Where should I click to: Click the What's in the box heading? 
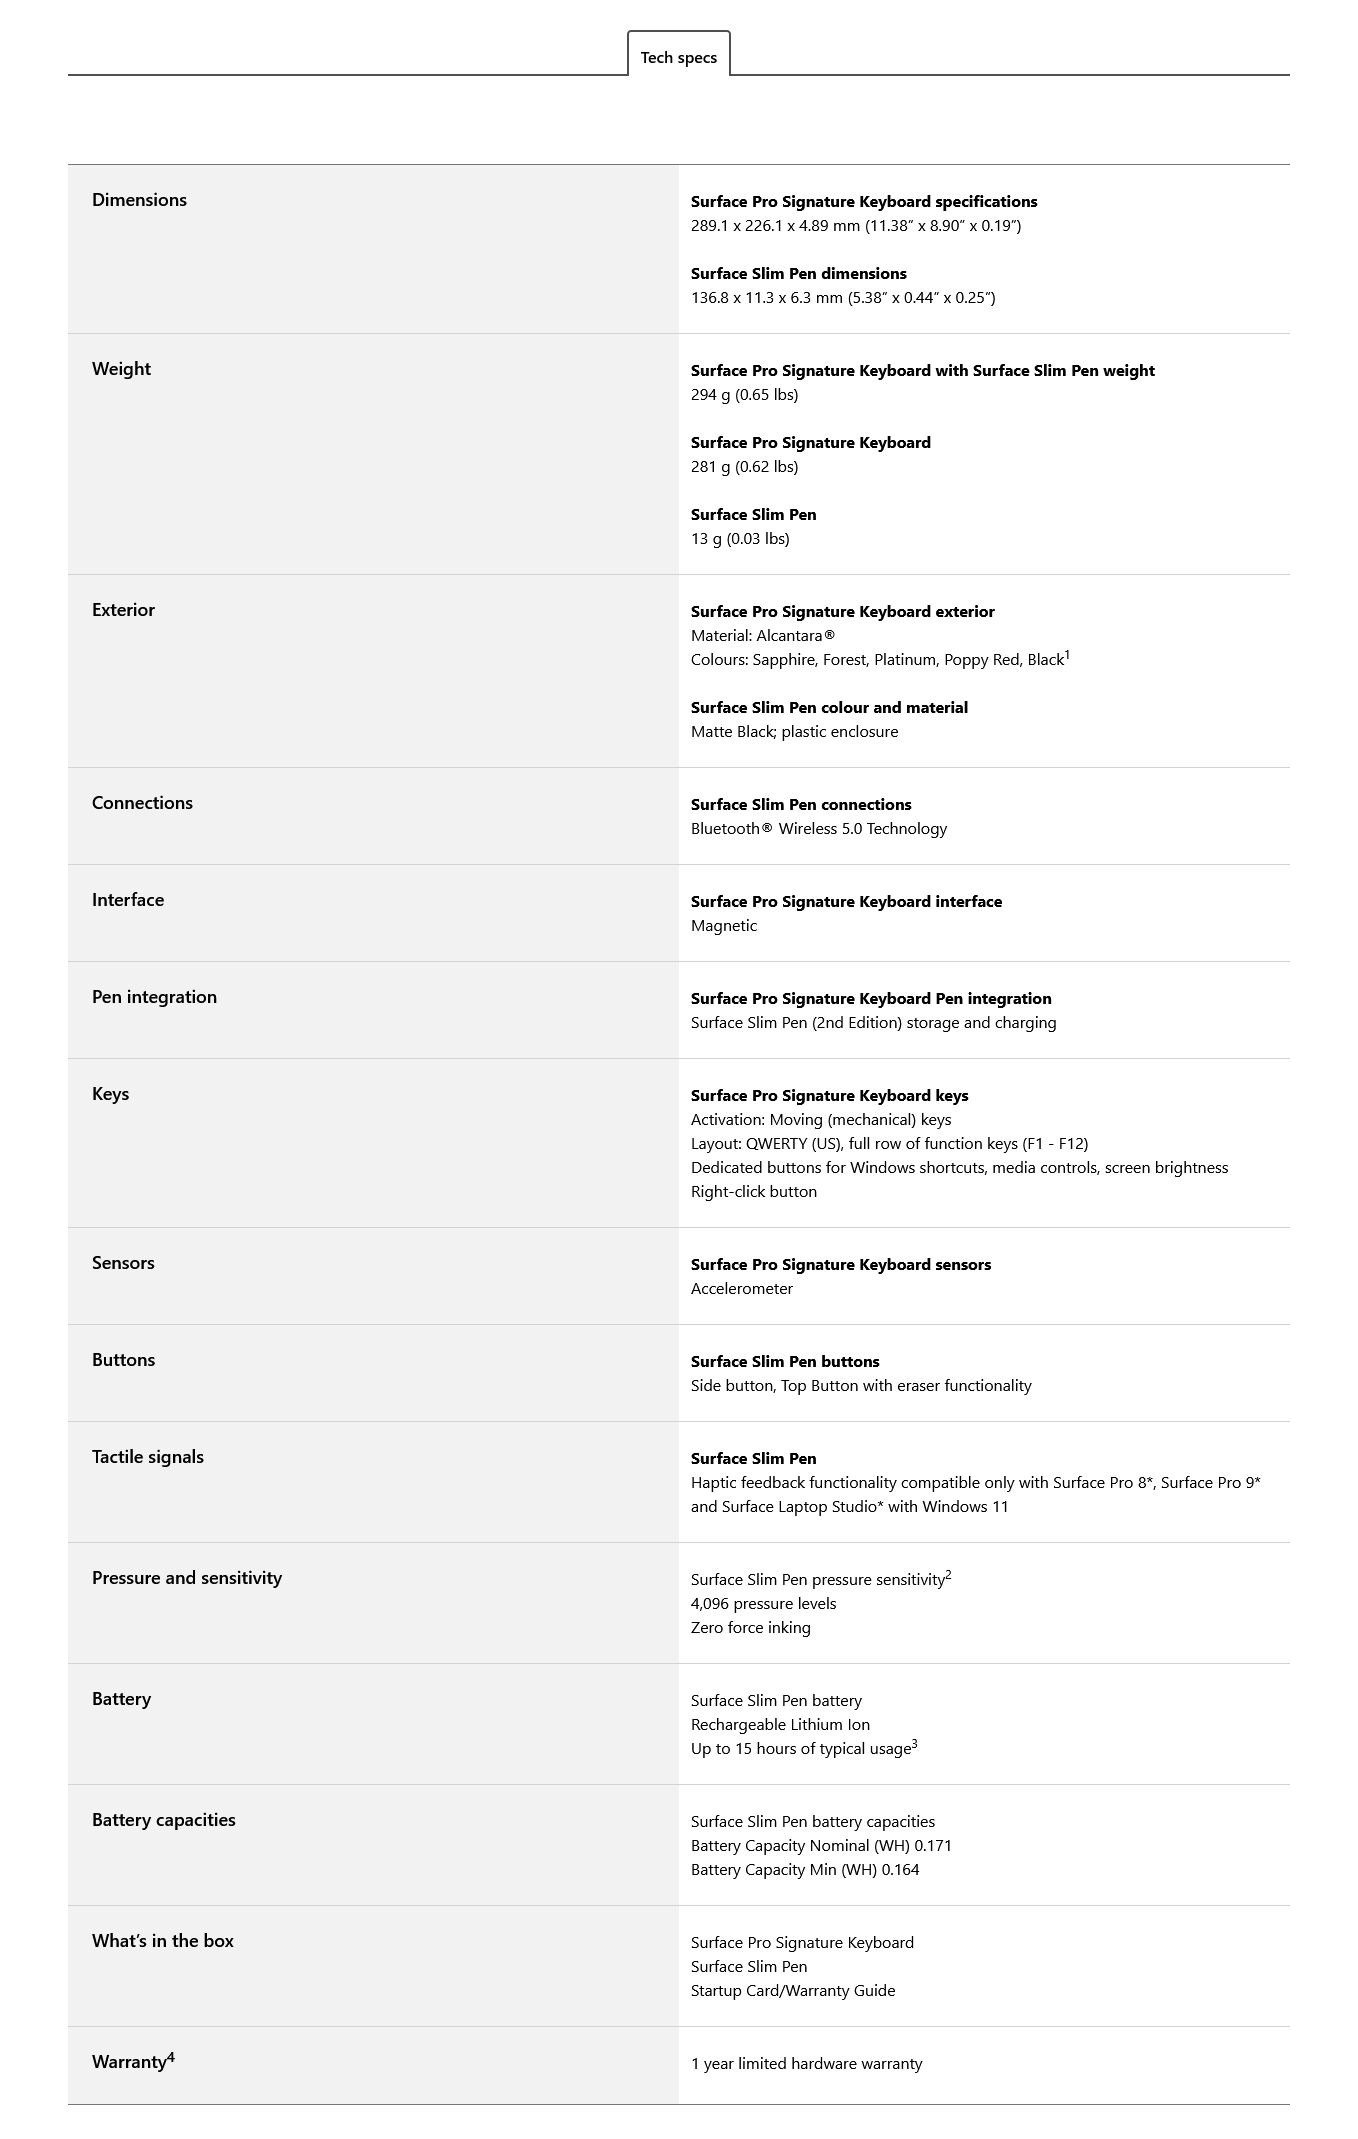pos(163,1941)
